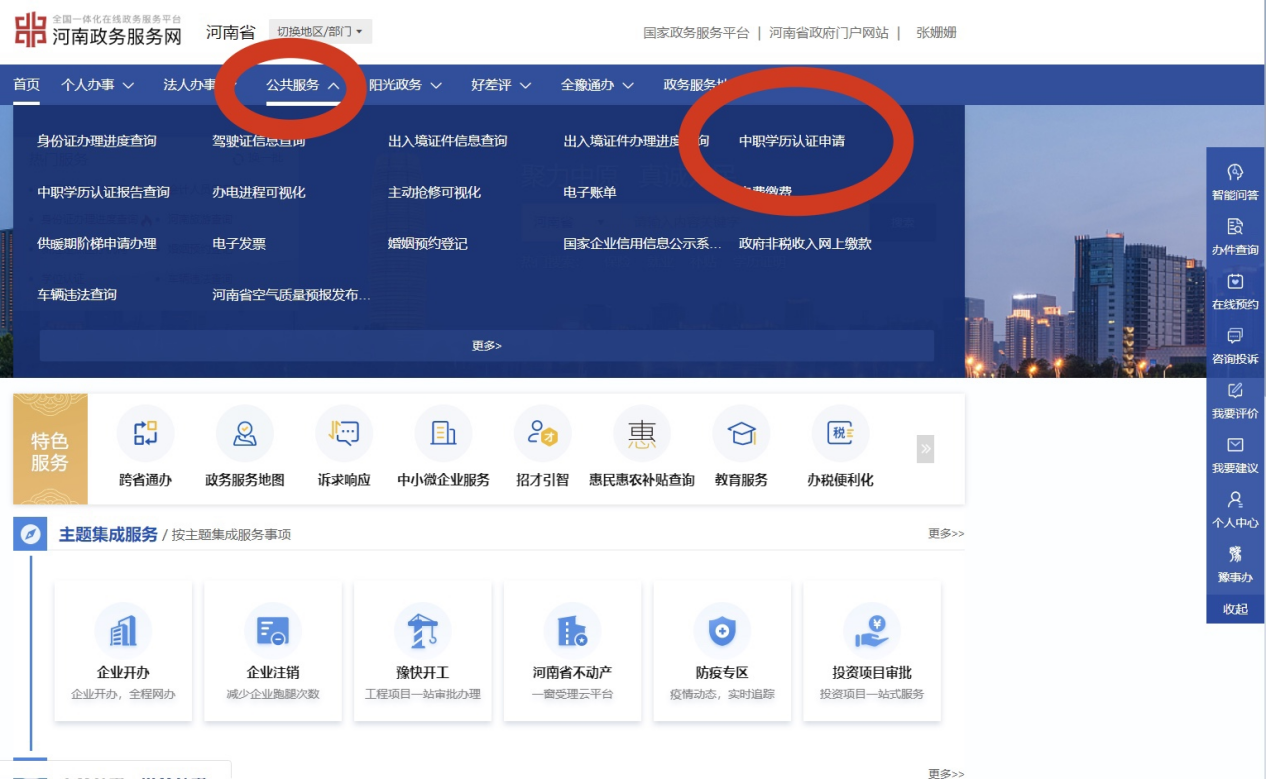Open the 政务服务地图 icon
Image resolution: width=1266 pixels, height=779 pixels.
click(x=244, y=434)
